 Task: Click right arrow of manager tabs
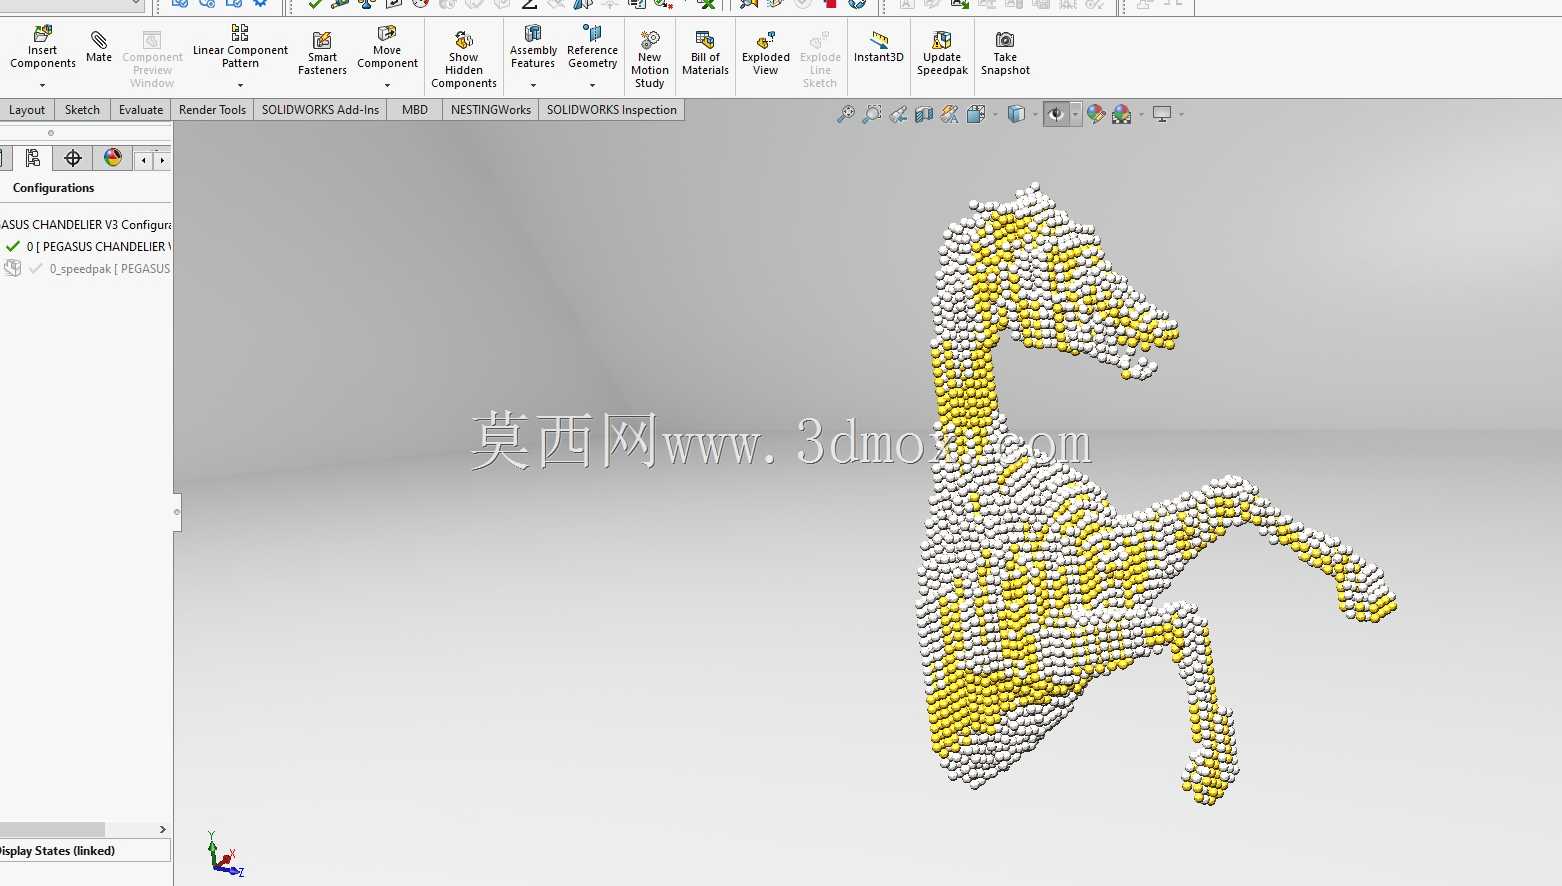tap(162, 160)
